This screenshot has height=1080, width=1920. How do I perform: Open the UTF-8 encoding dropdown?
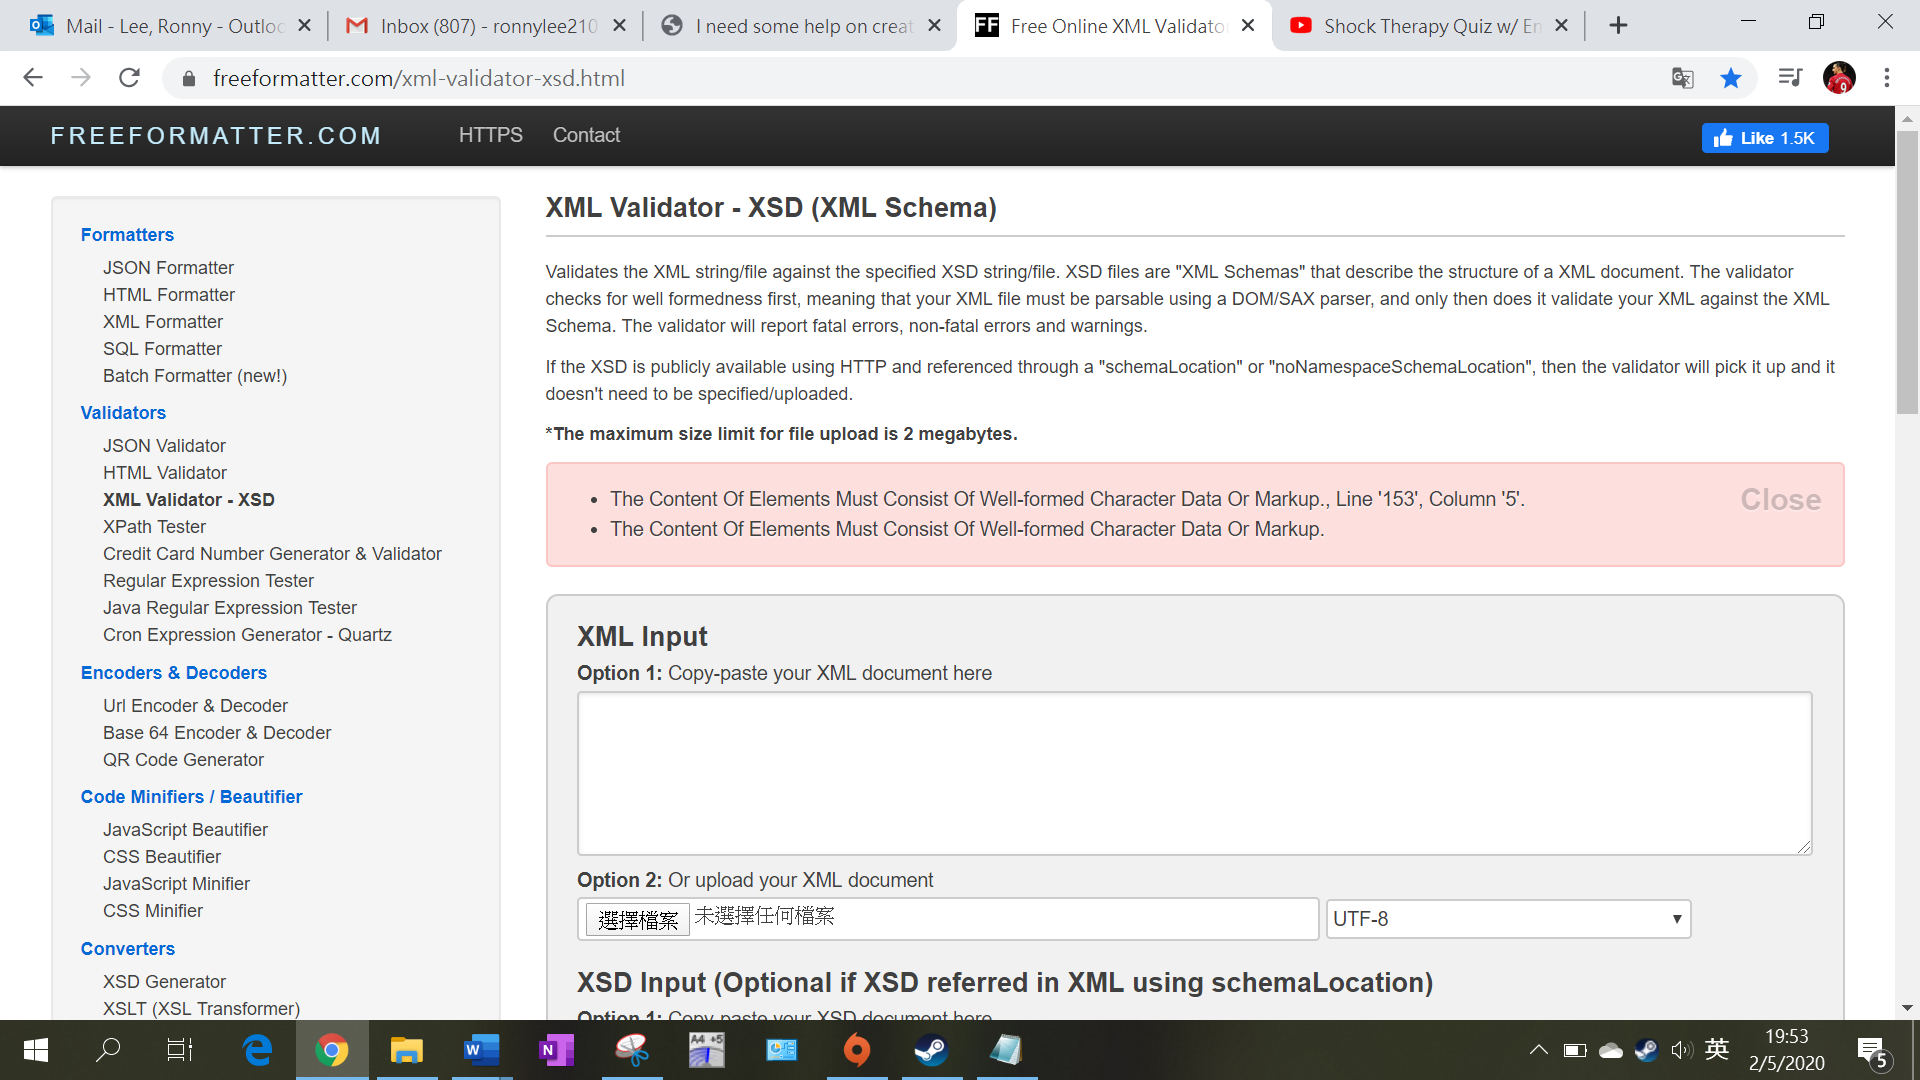click(x=1508, y=919)
